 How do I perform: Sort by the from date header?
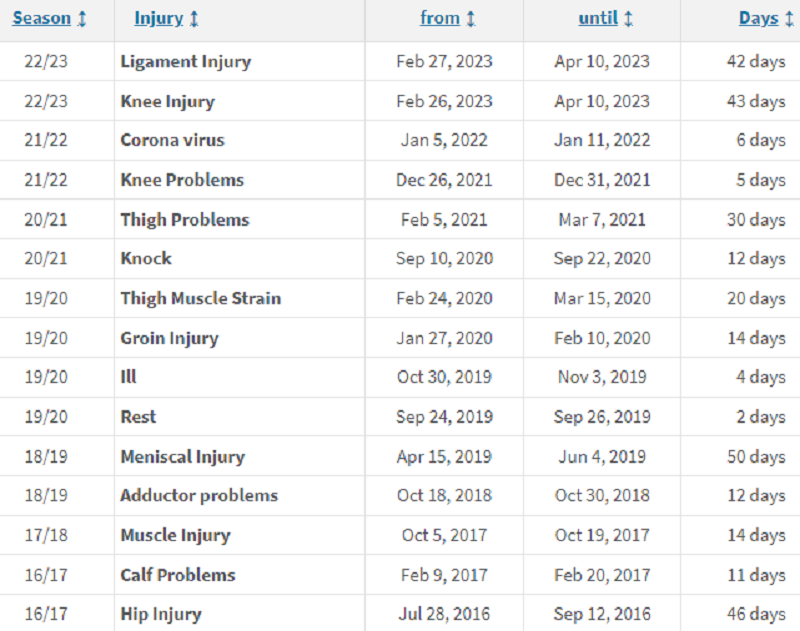point(440,19)
